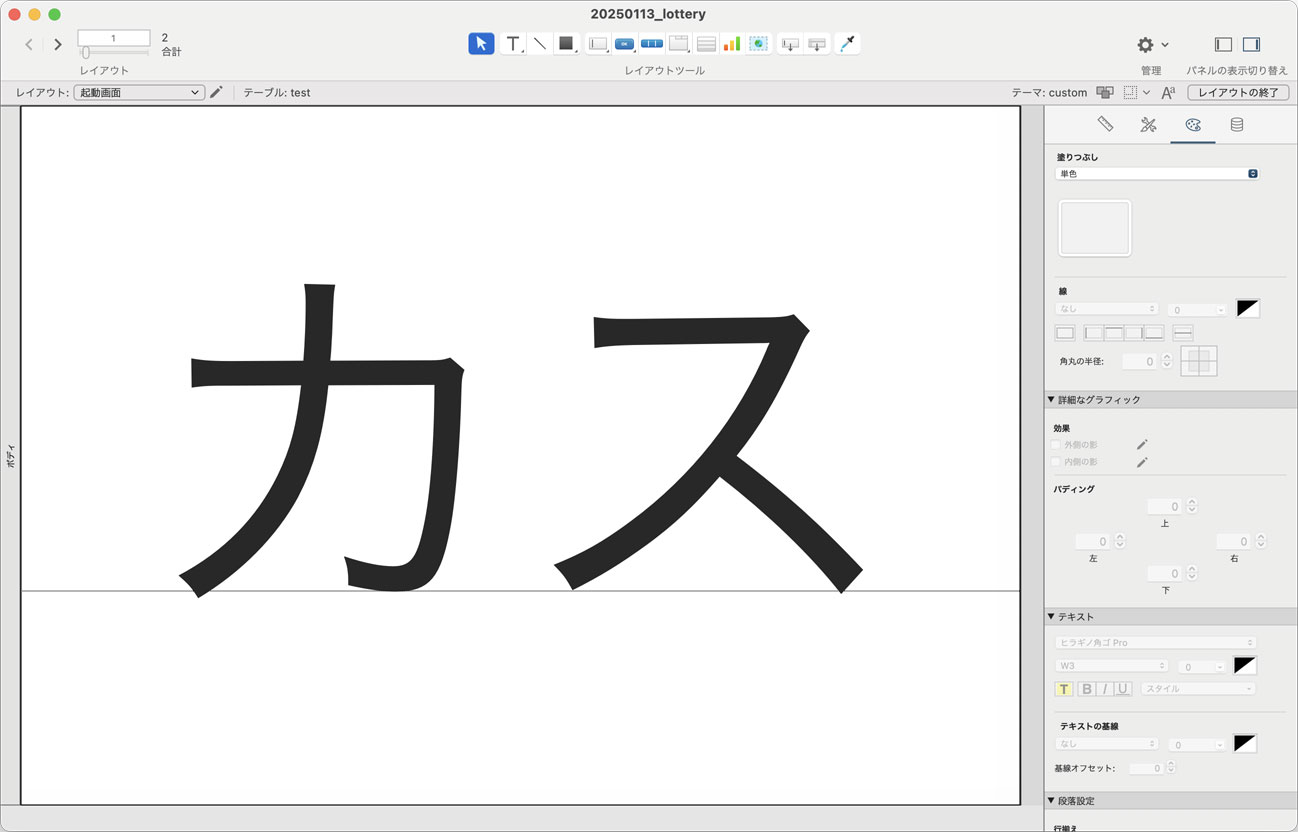Open the screen stencil dropdown
1298x832 pixels.
pyautogui.click(x=1136, y=92)
